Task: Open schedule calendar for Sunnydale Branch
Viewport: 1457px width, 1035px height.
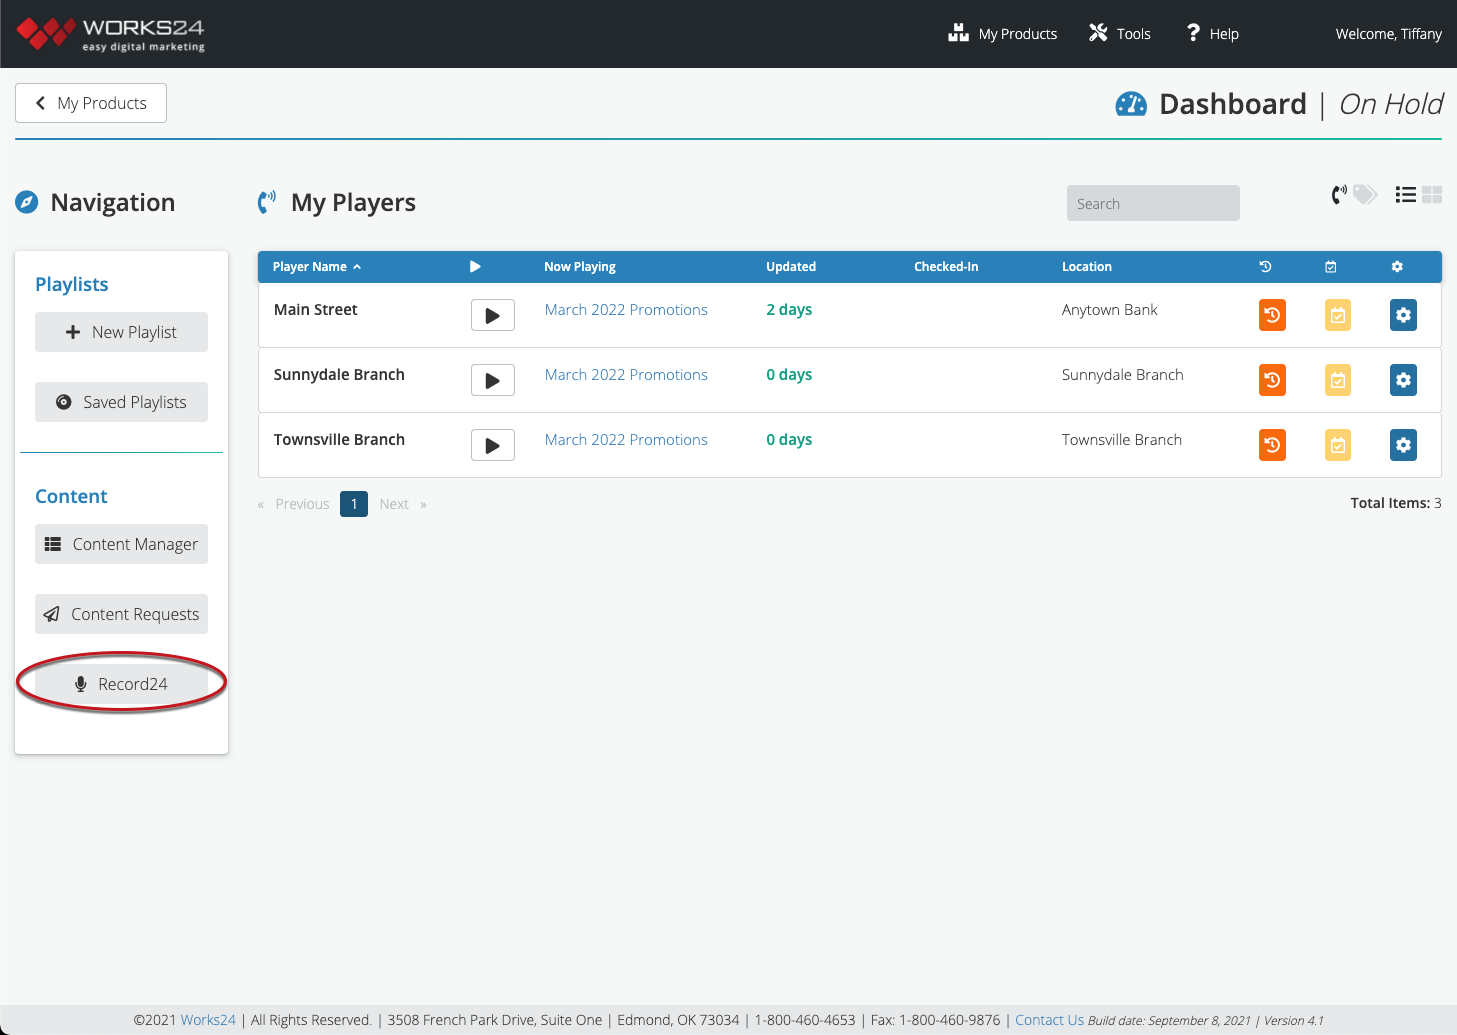Action: [1338, 380]
